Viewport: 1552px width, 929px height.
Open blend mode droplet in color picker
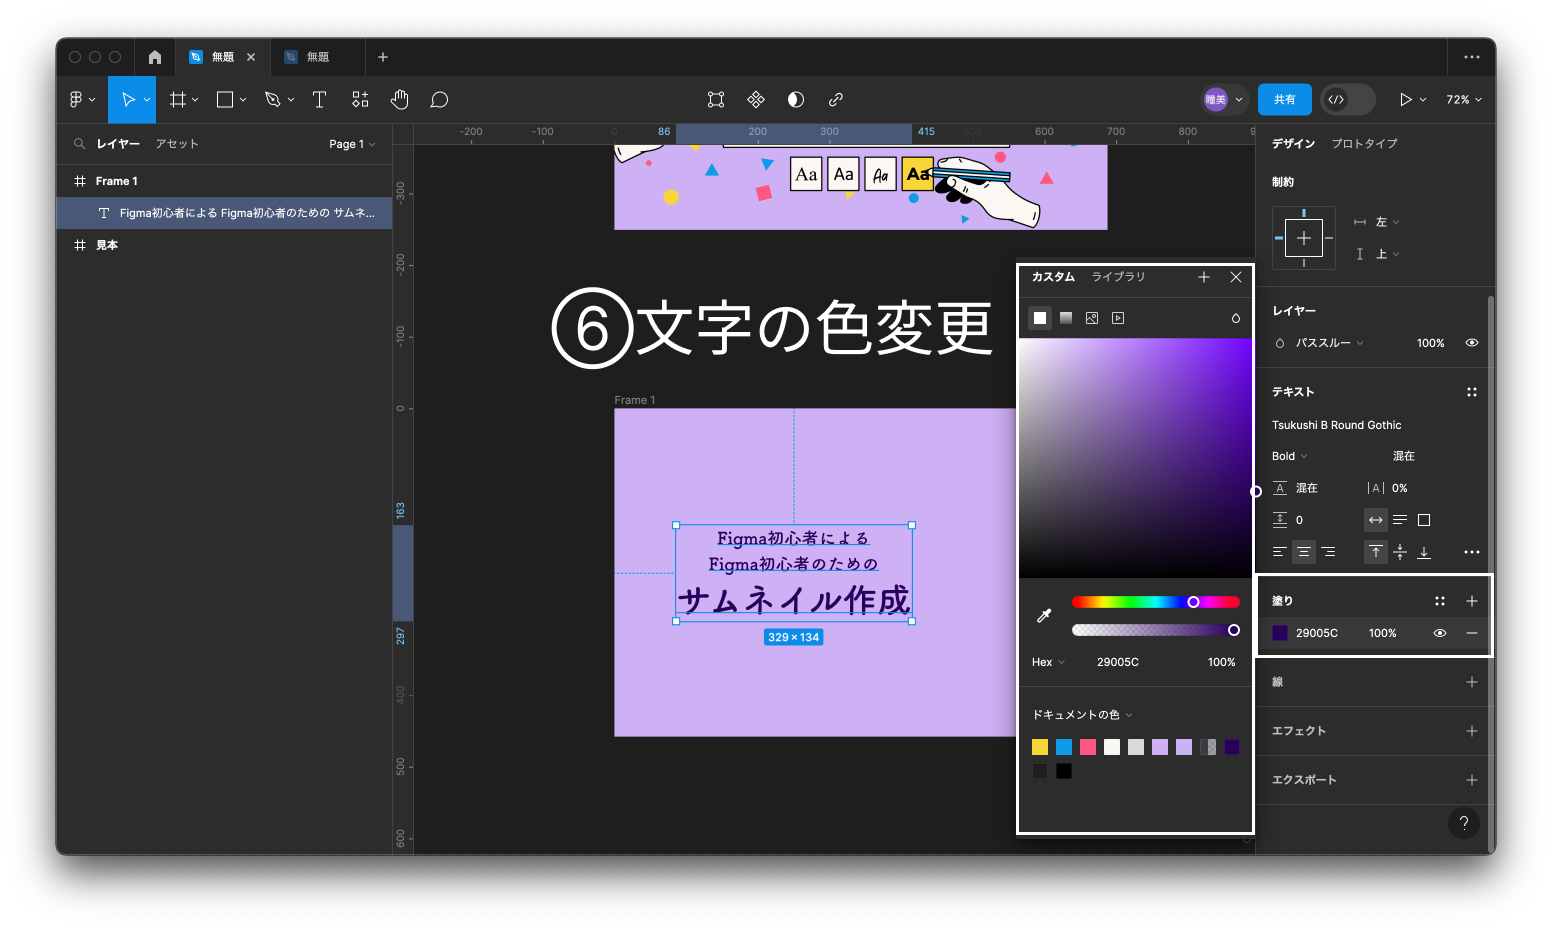[x=1236, y=318]
